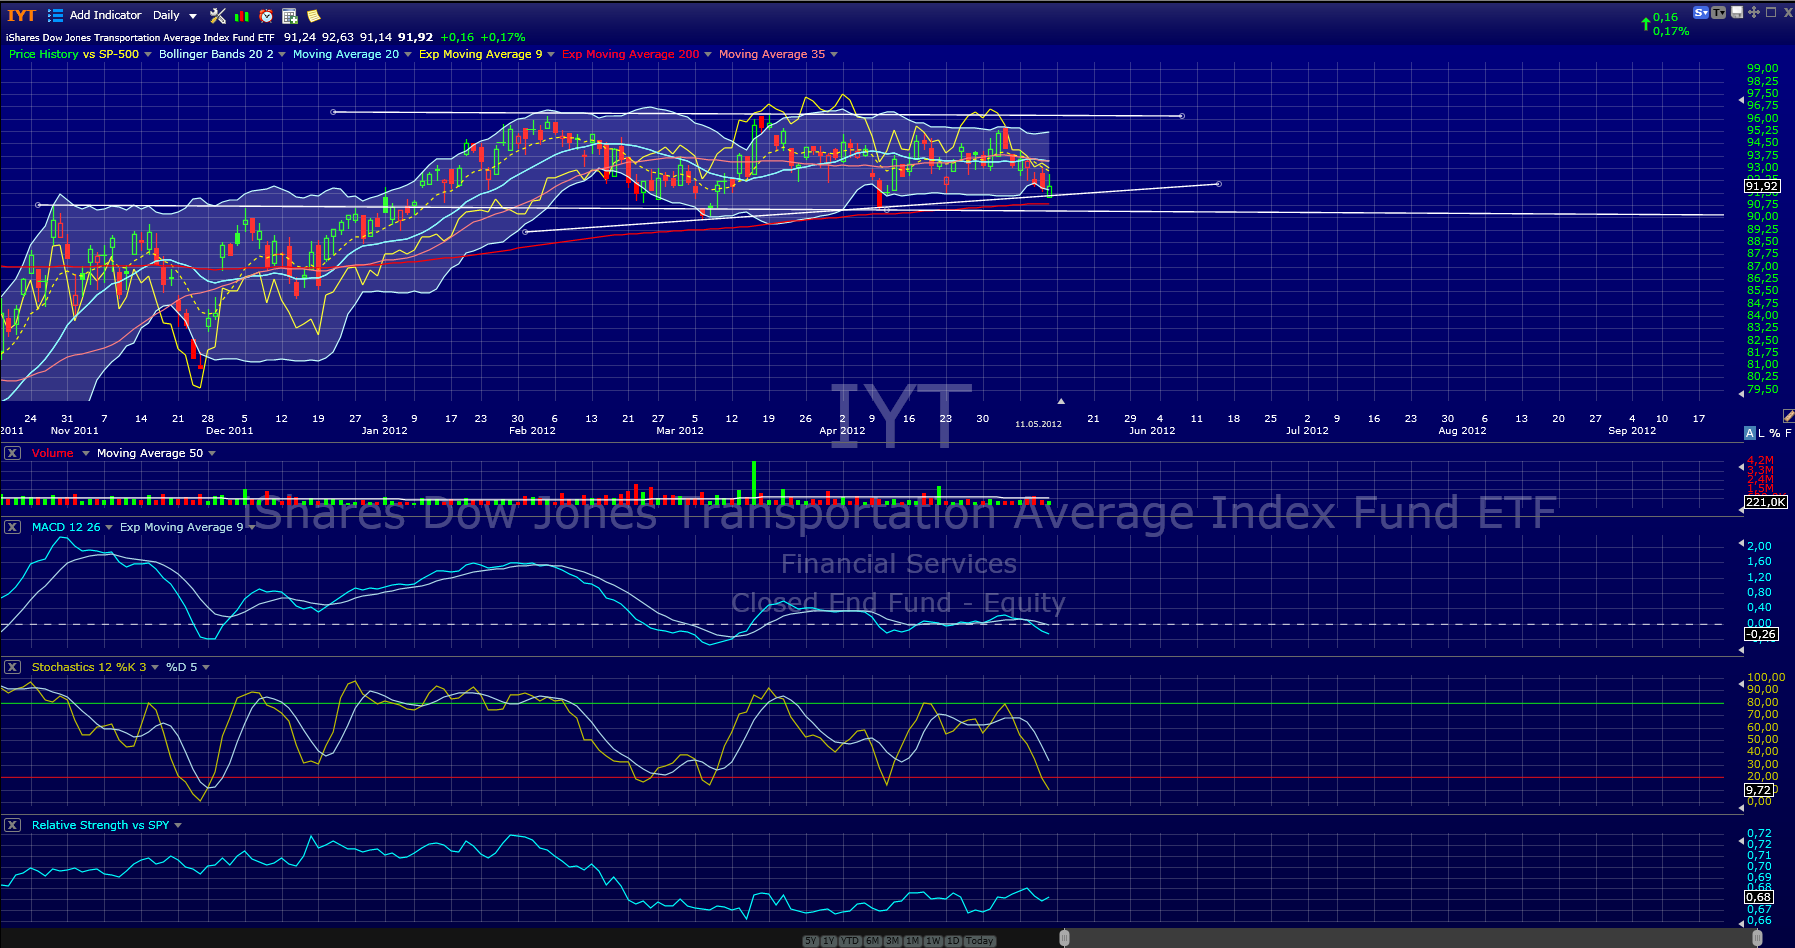
Task: Select the 1M time range button
Action: pyautogui.click(x=913, y=941)
